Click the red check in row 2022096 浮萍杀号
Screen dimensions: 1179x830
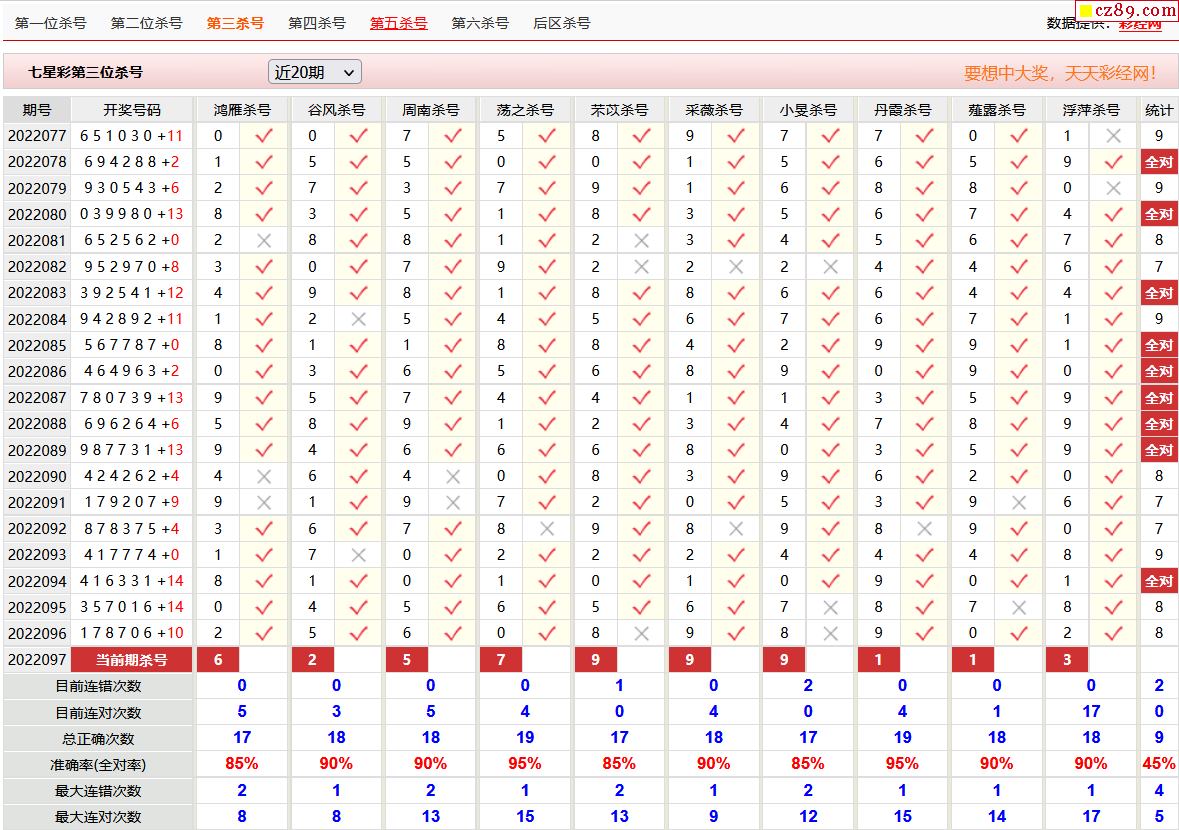click(1114, 633)
